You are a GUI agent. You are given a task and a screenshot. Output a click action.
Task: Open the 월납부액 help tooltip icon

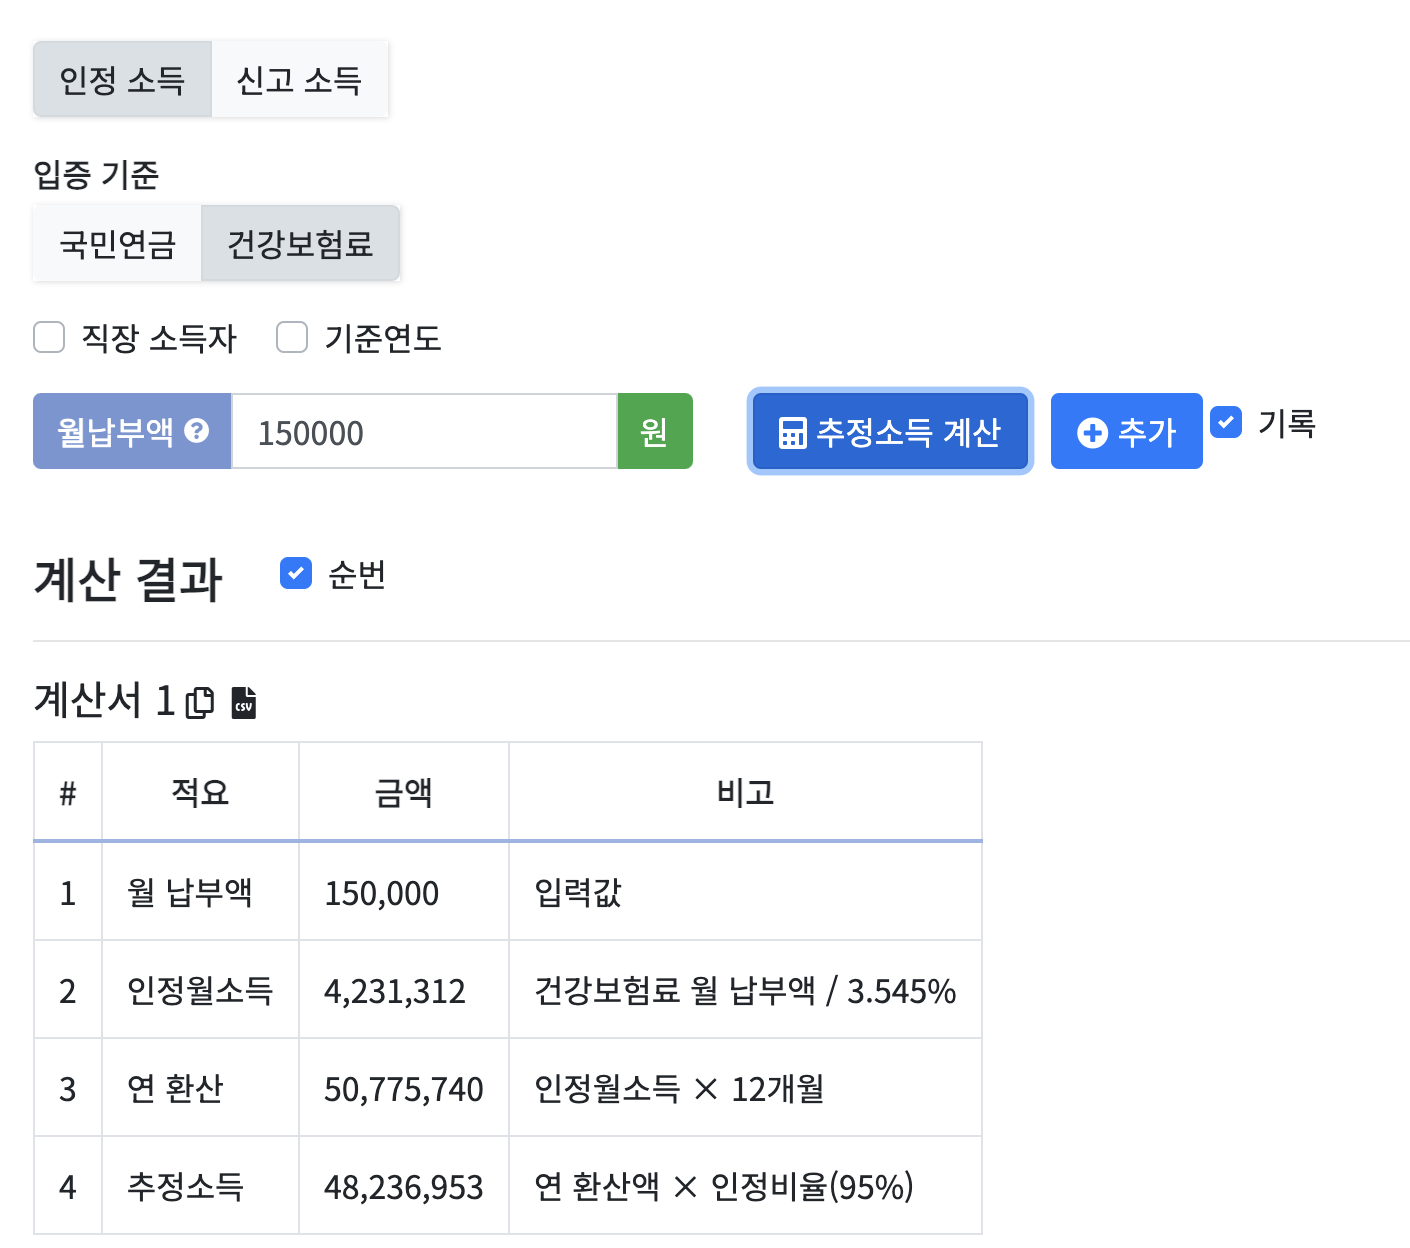(x=199, y=431)
